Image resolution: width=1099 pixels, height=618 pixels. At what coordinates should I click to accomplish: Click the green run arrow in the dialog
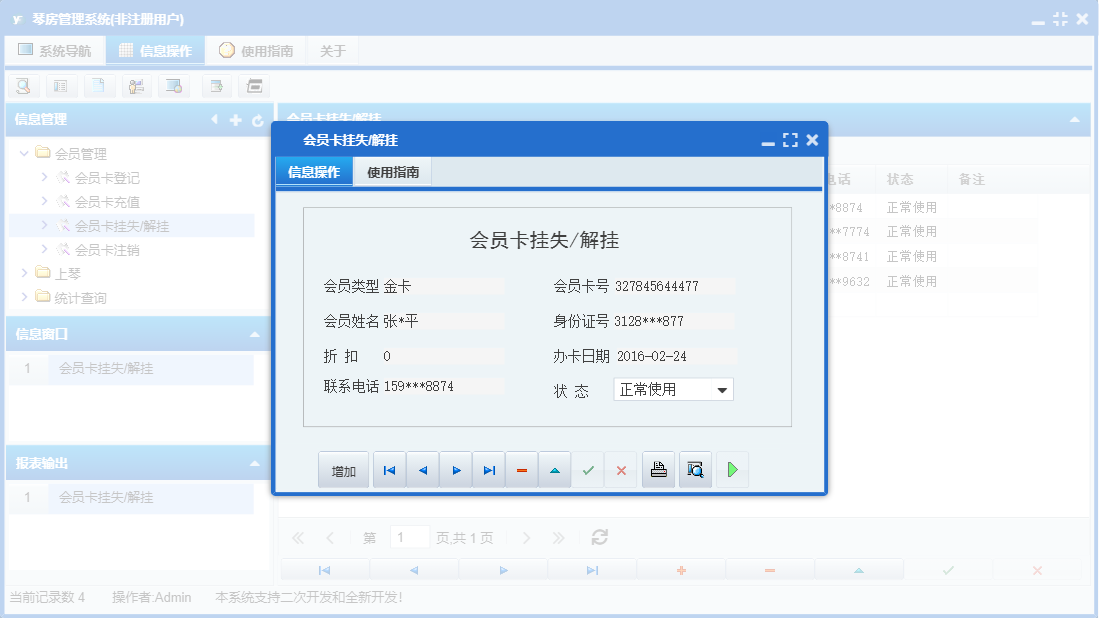pyautogui.click(x=732, y=469)
